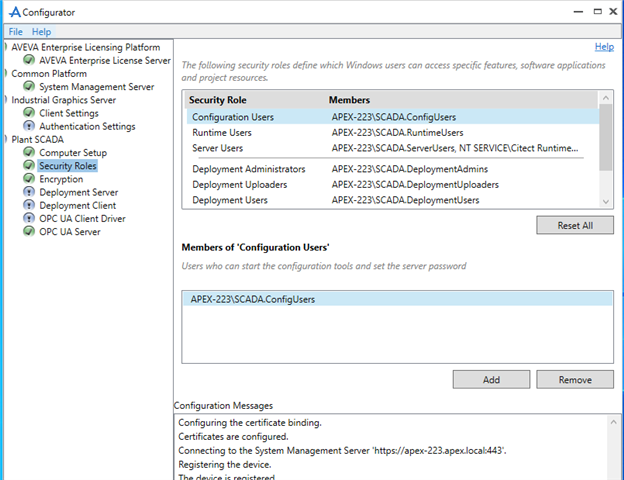Select the Configuration Users role row
Screen dimensions: 624x480
(x=392, y=117)
